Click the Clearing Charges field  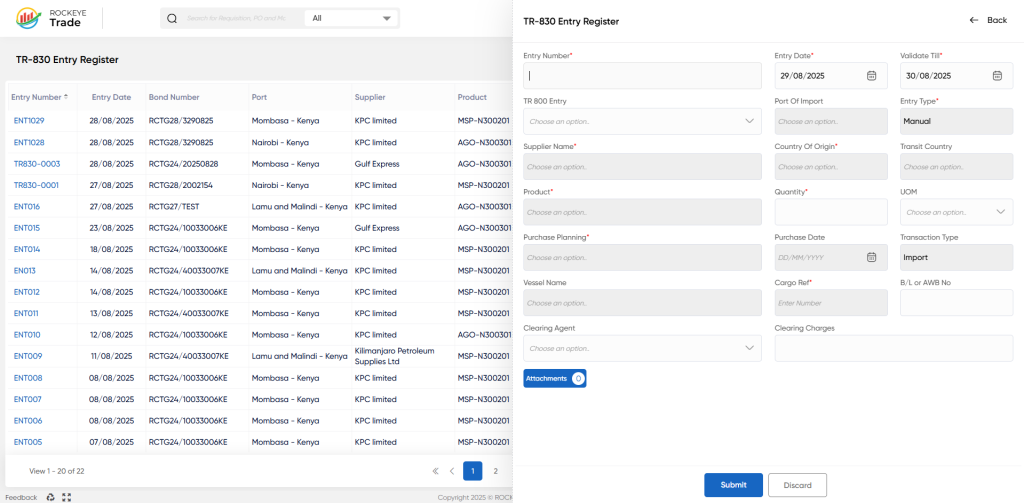pyautogui.click(x=894, y=348)
